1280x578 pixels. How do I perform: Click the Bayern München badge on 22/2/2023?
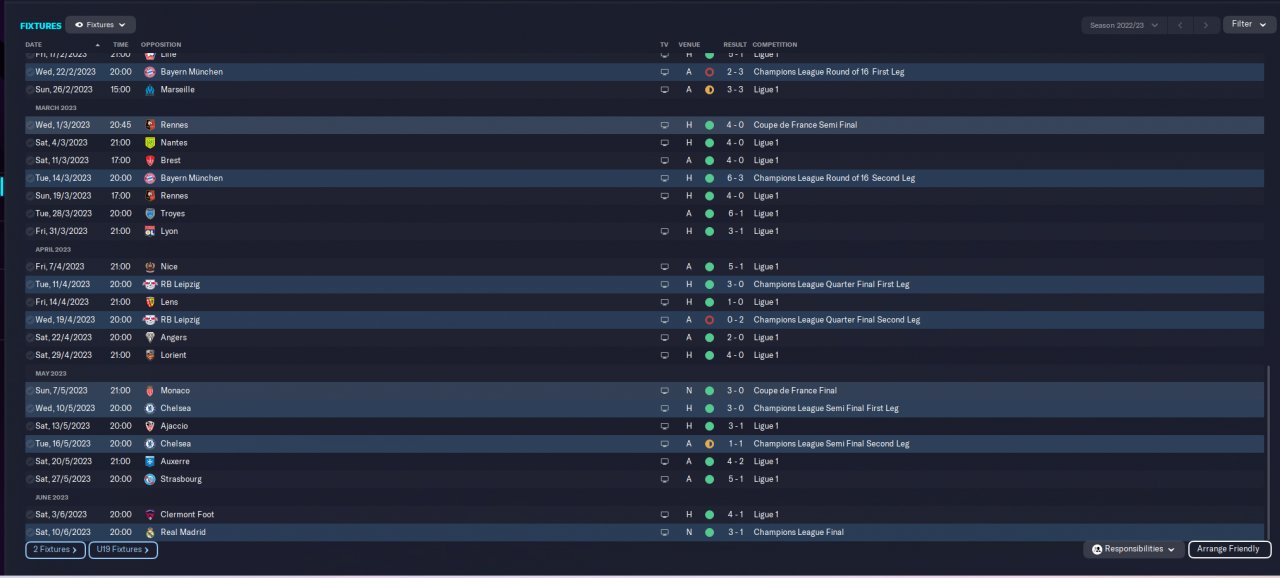tap(150, 72)
